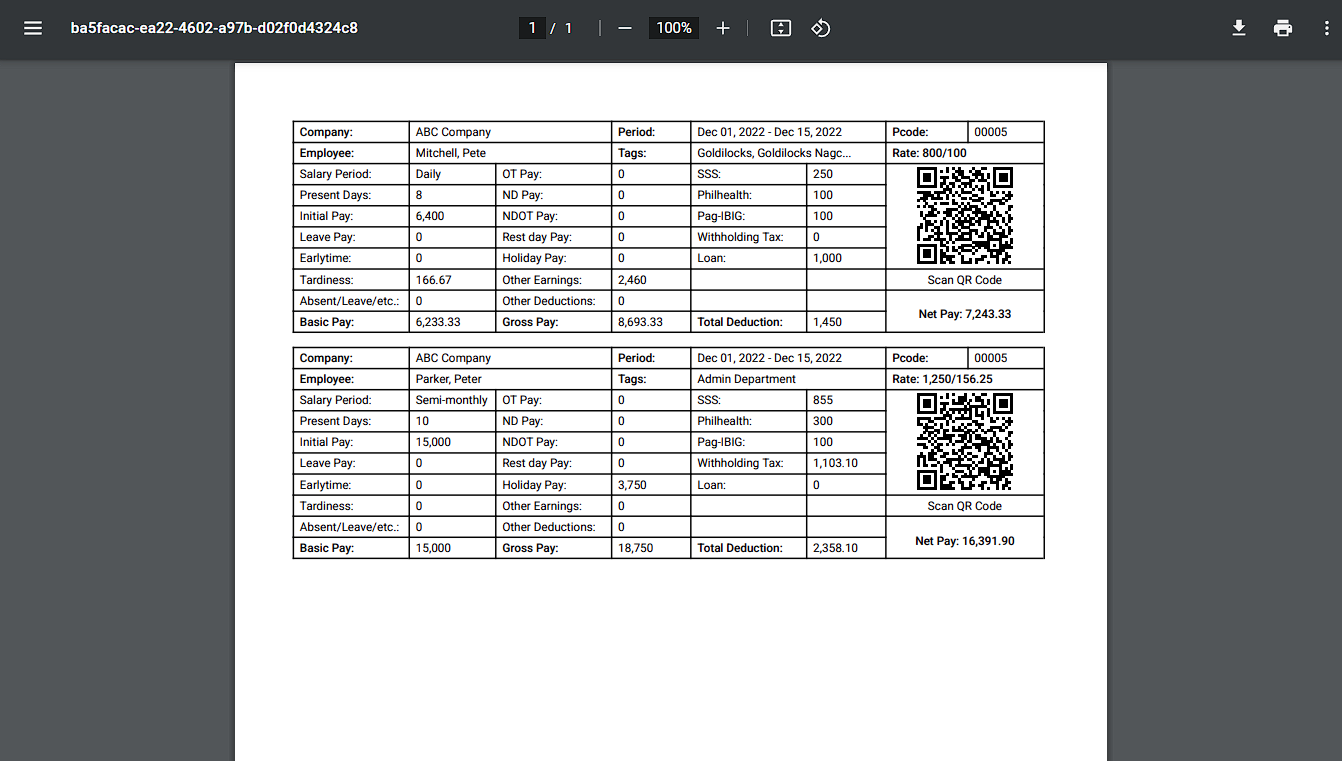
Task: Click the zoom out minus button
Action: point(625,28)
